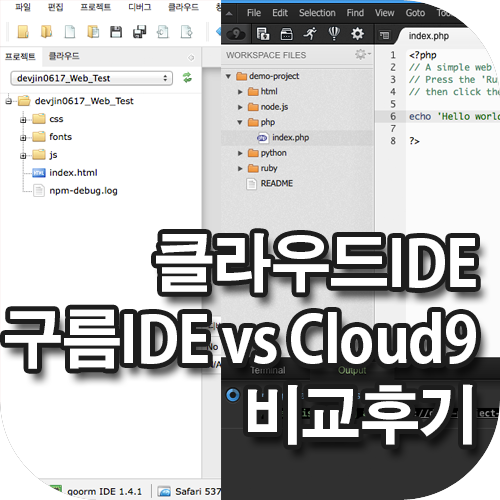Open Cloud9 preferences gear icon in toolbar
Viewport: 500px width, 500px height.
click(357, 34)
